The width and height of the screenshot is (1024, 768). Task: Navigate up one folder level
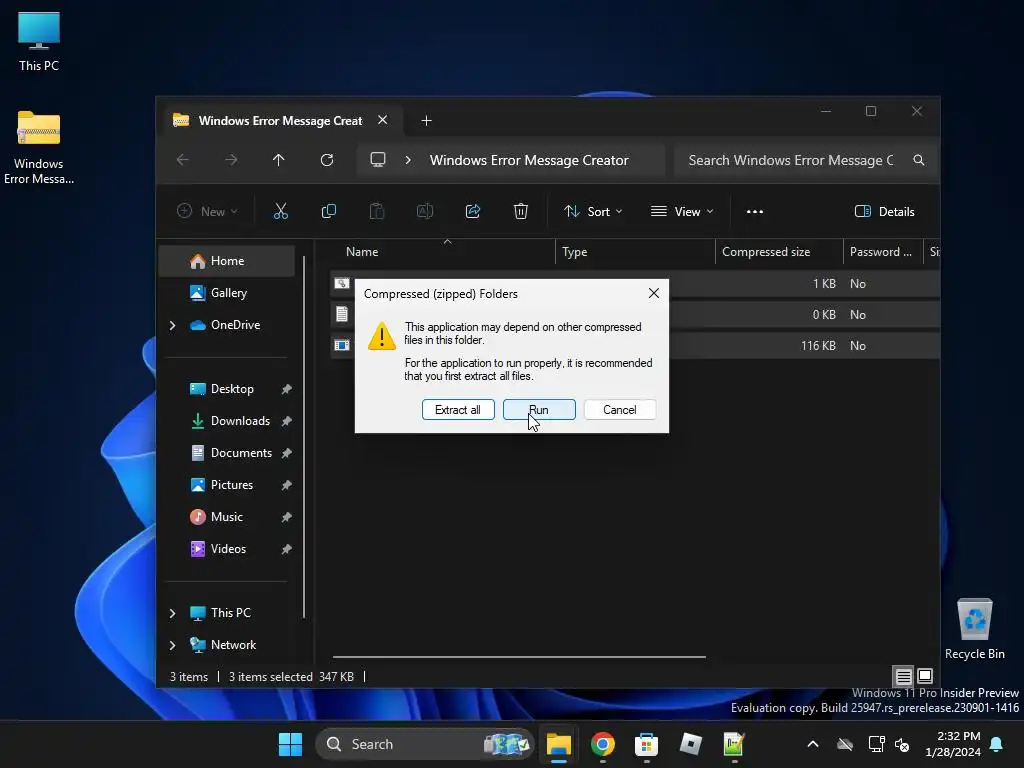pos(279,160)
